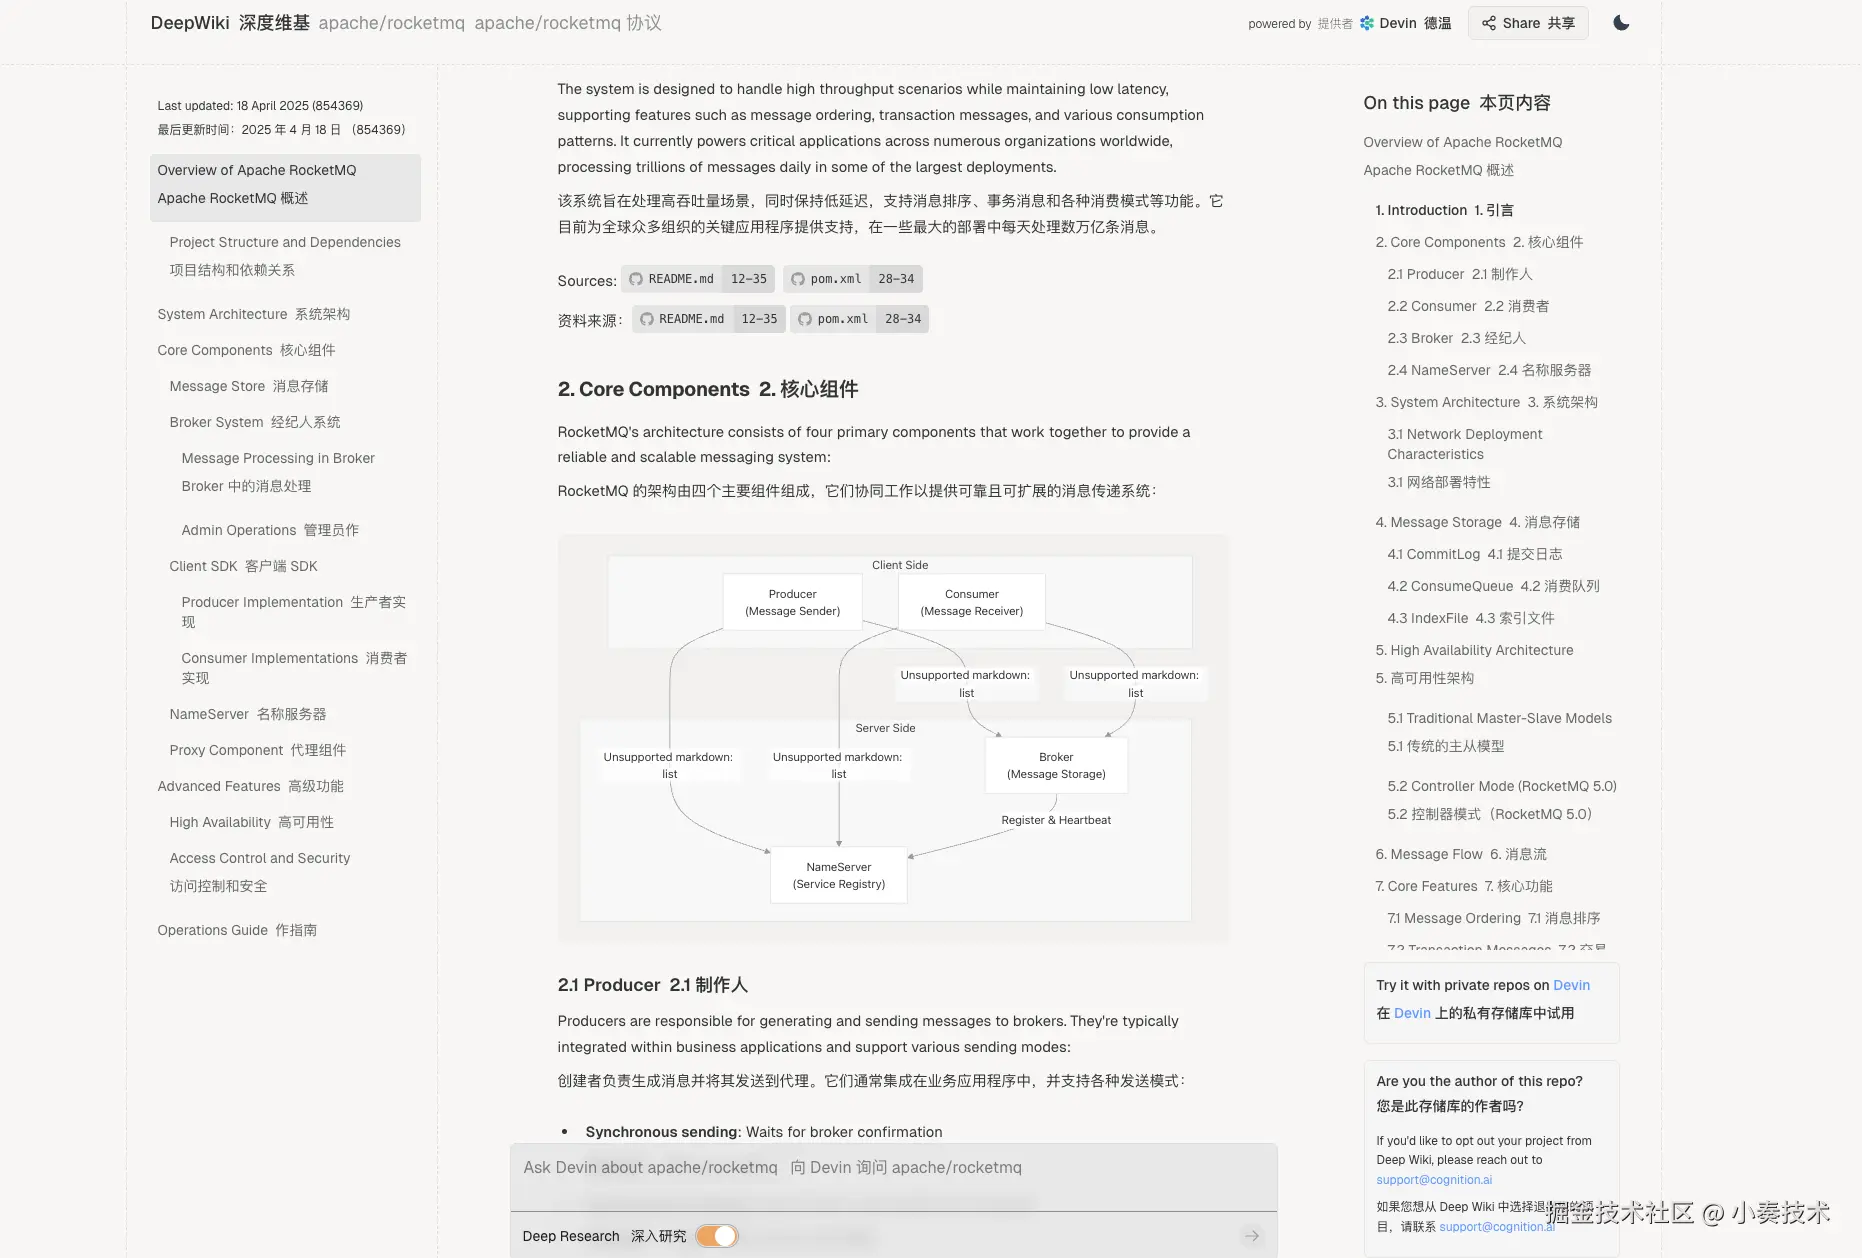Open Devin link in private repos card
Viewport: 1862px width, 1258px height.
point(1571,985)
